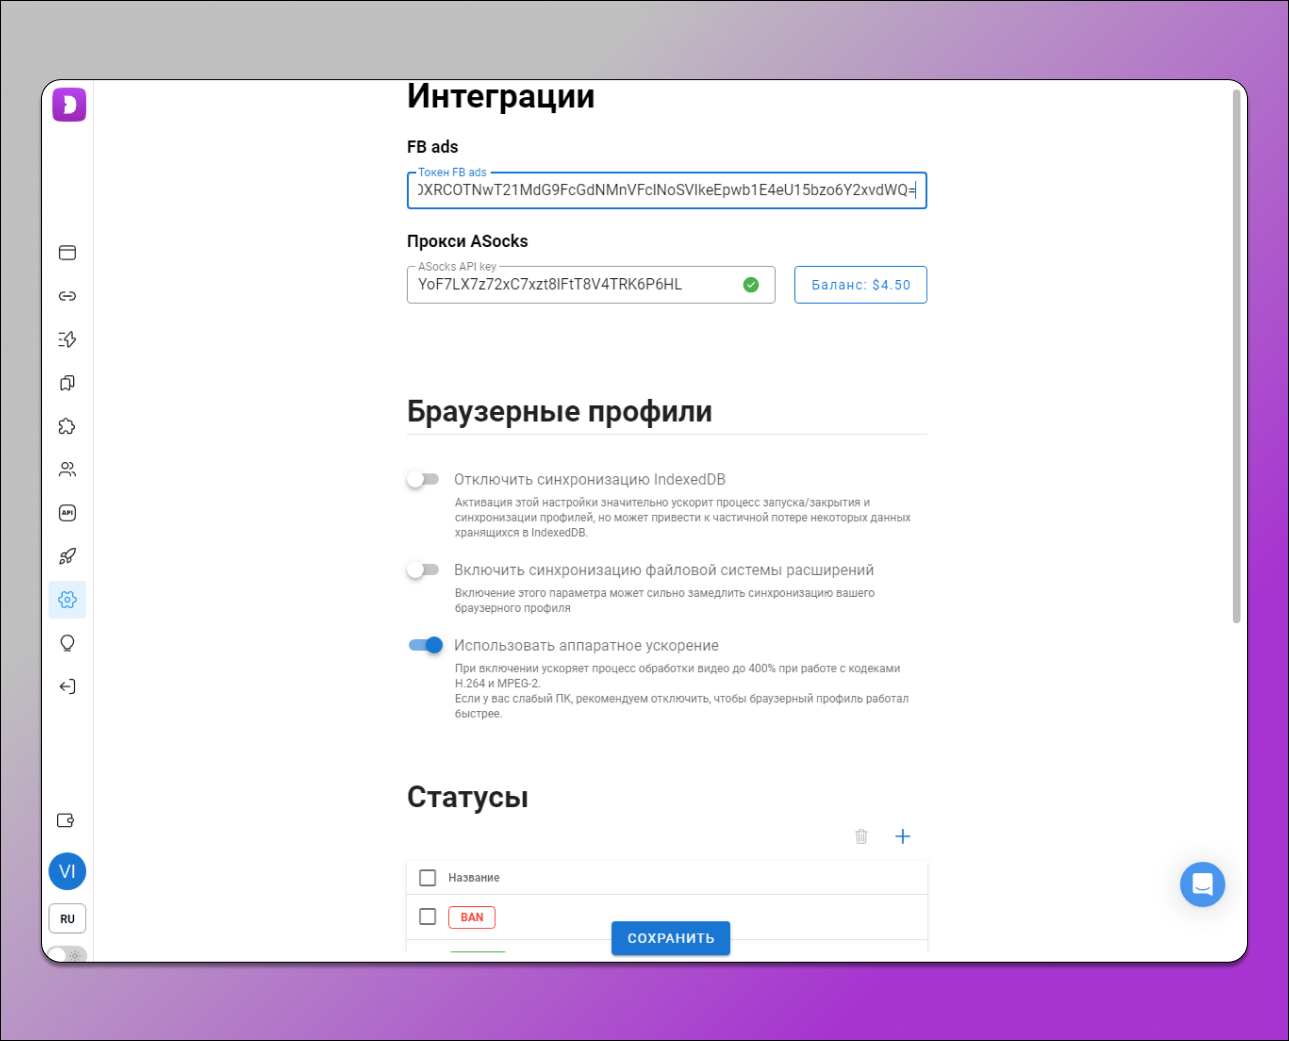Enable disable IndexedDB synchronization toggle
Image resolution: width=1289 pixels, height=1041 pixels.
422,478
